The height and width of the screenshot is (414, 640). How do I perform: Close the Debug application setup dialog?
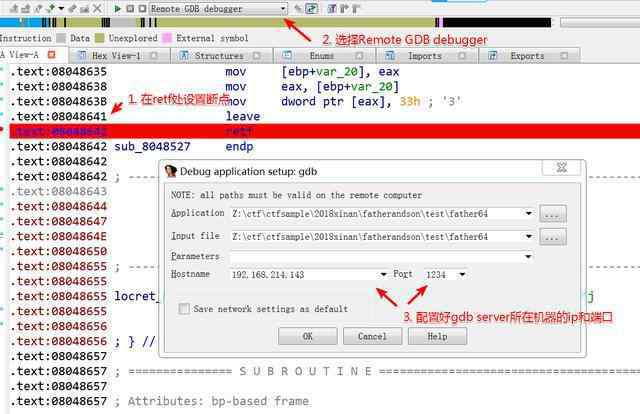pyautogui.click(x=562, y=167)
